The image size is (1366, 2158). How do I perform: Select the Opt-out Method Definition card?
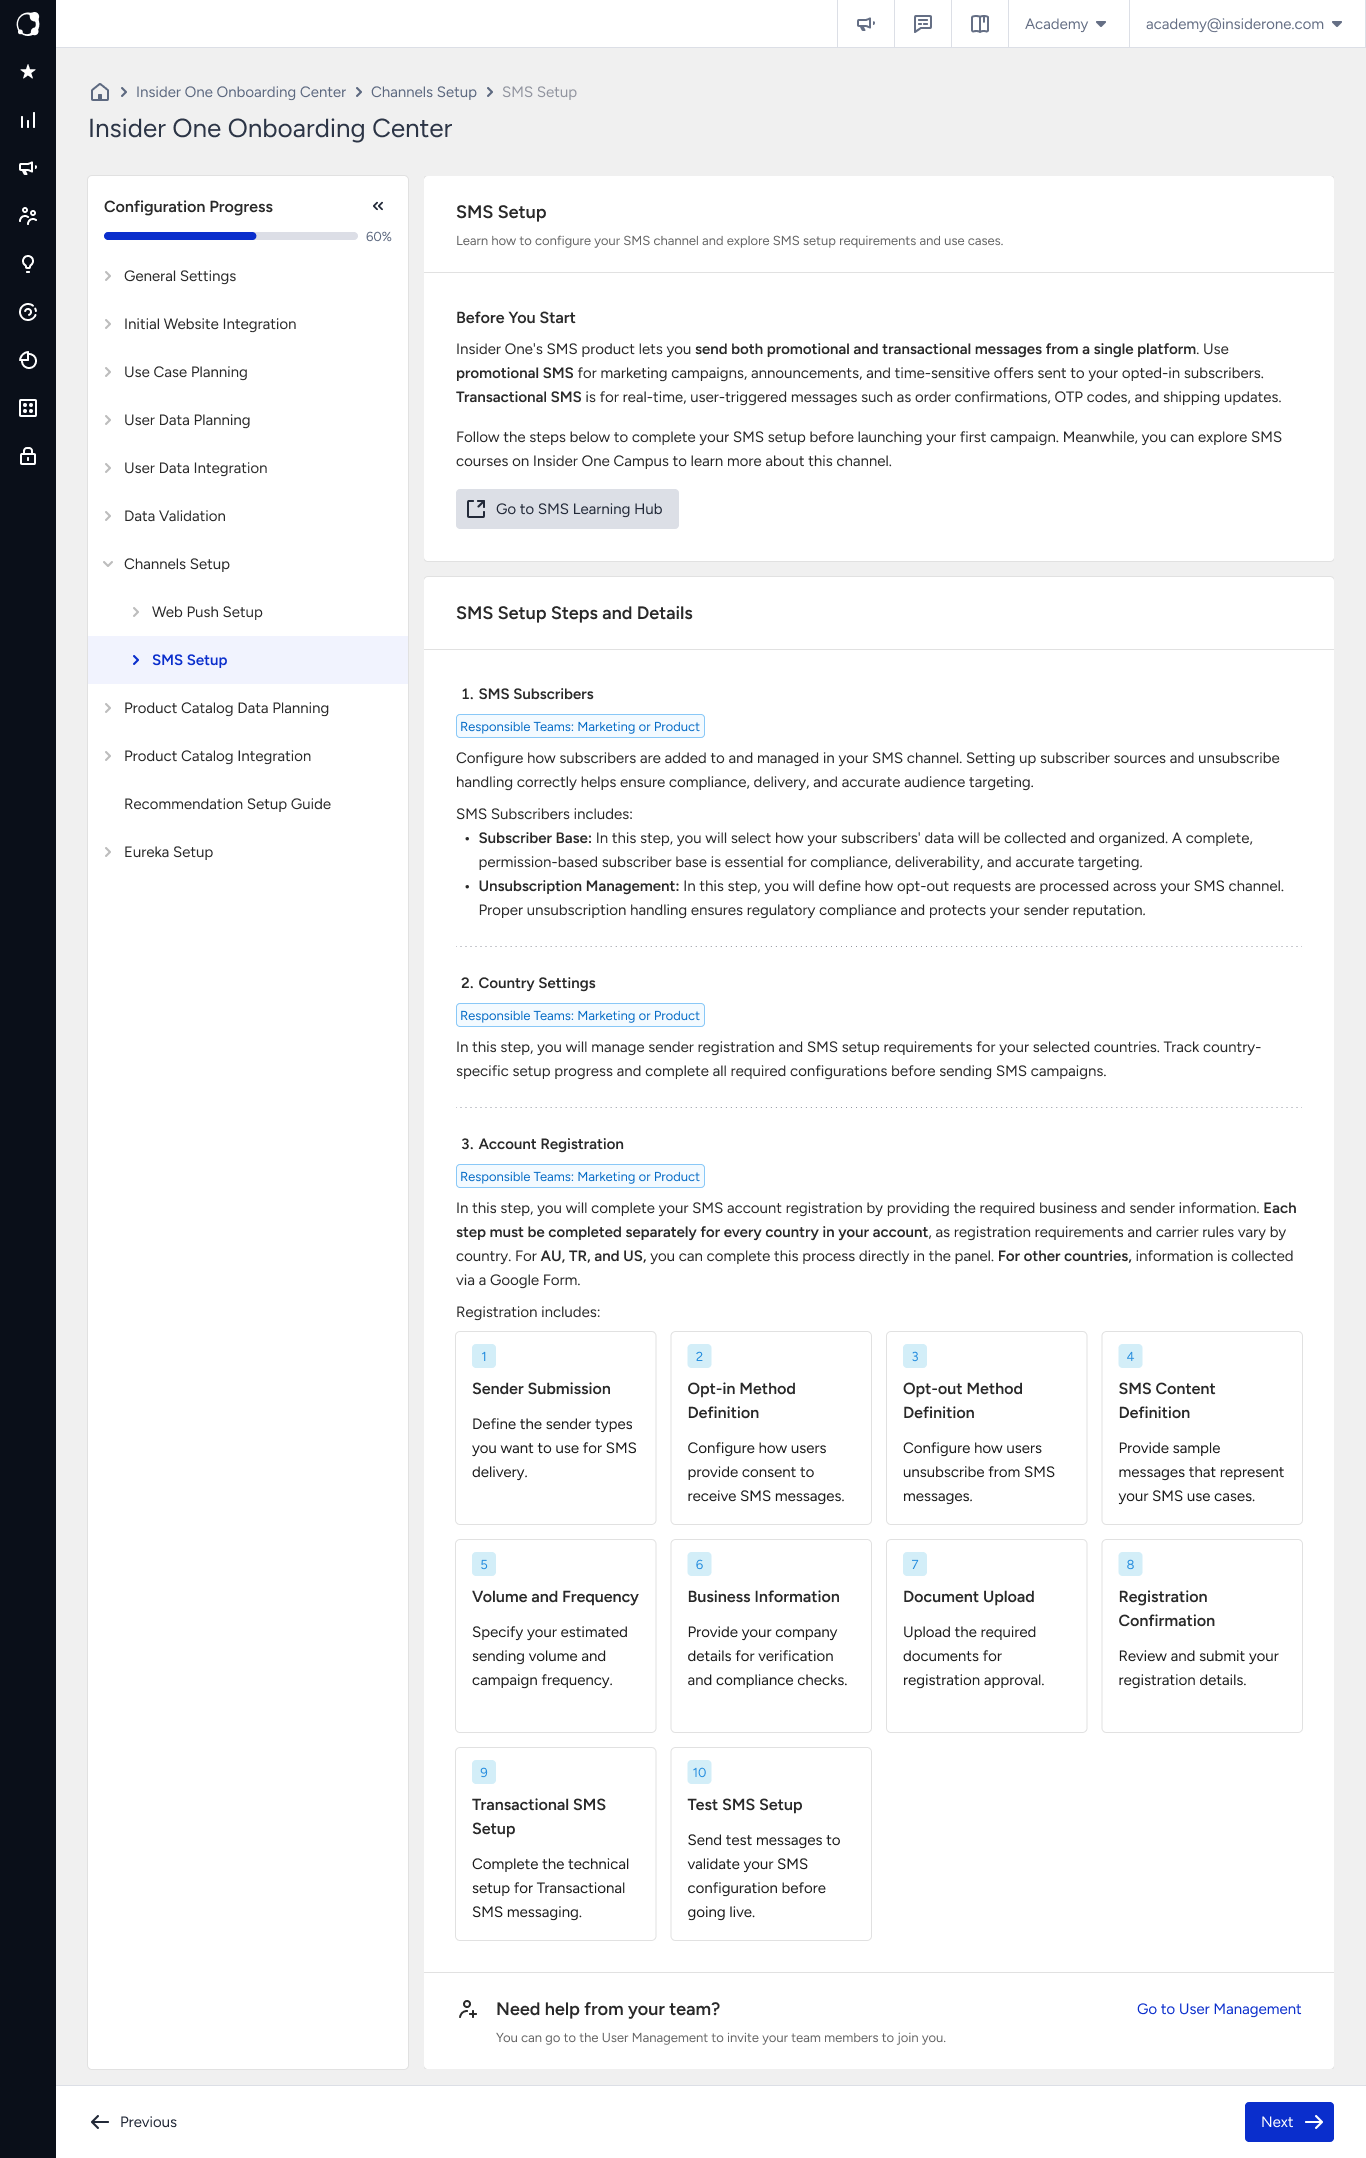[987, 1428]
